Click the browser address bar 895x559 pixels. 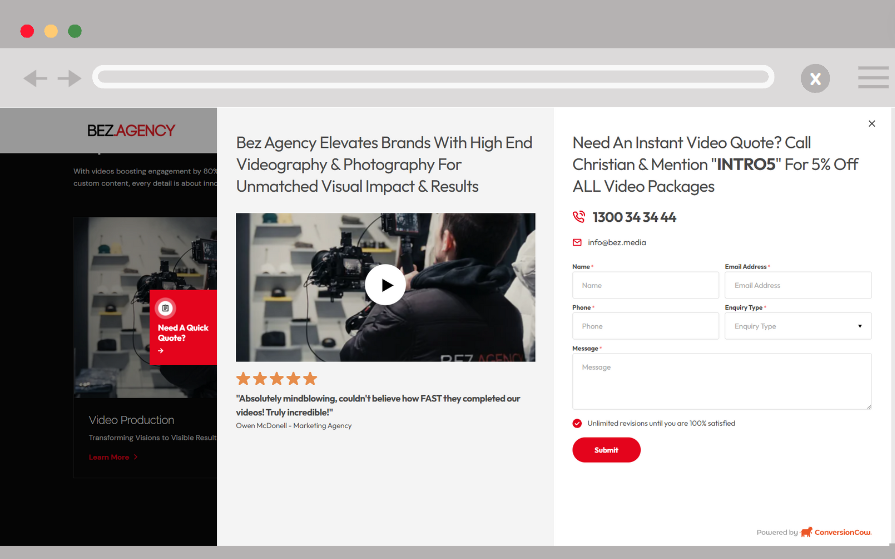(x=433, y=77)
